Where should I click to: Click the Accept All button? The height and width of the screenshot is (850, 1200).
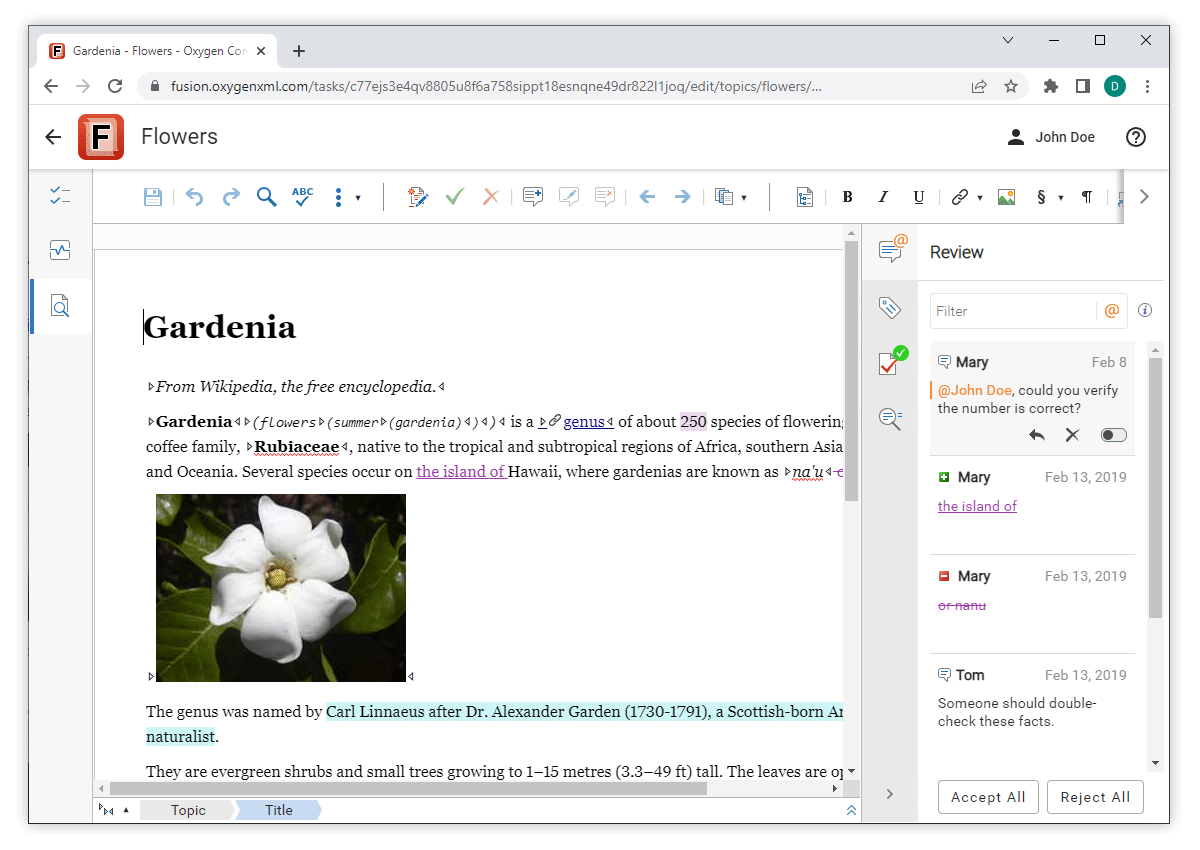coord(988,797)
